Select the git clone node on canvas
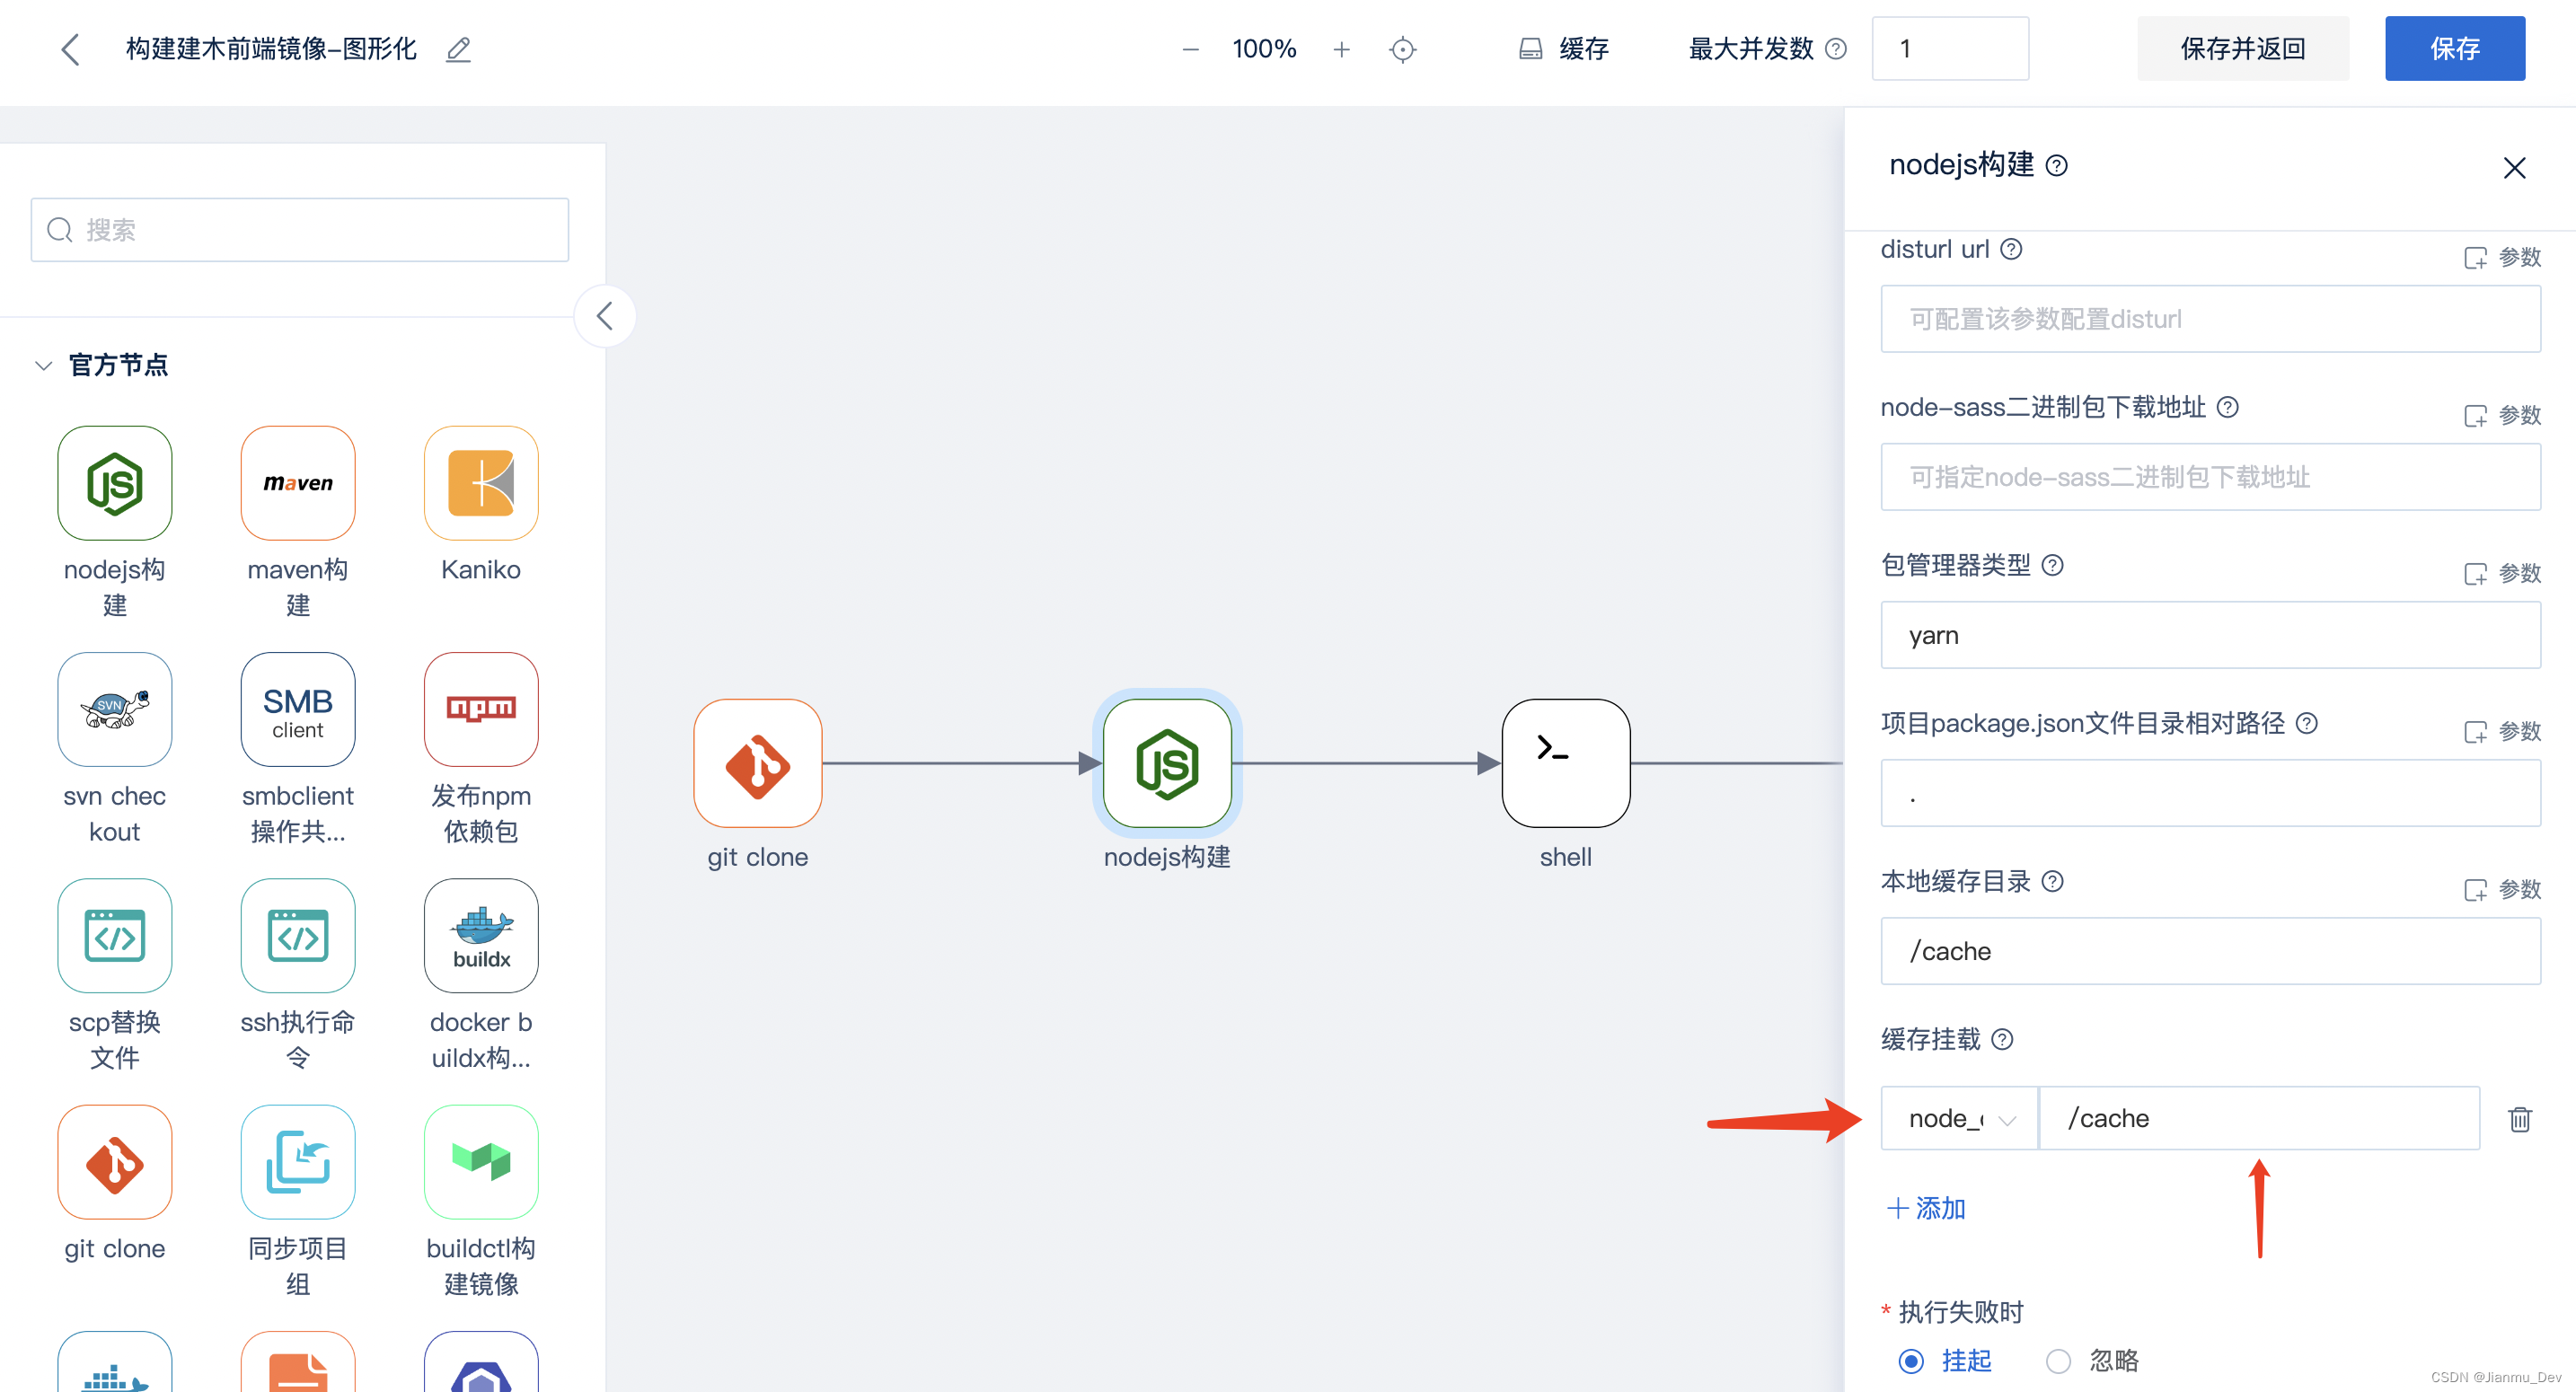 click(x=758, y=763)
